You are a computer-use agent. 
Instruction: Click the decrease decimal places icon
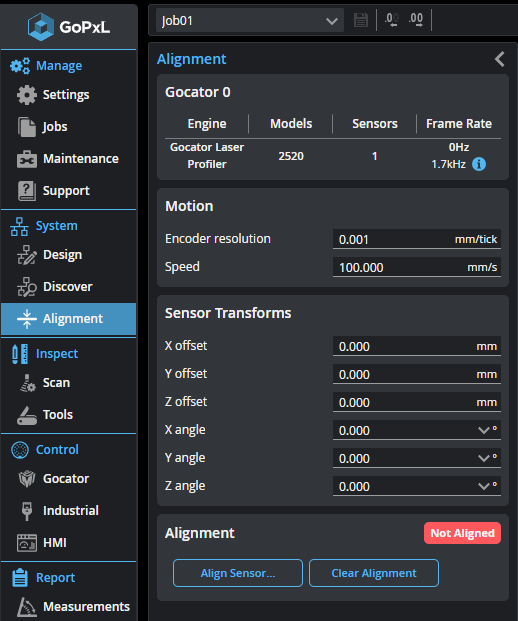pos(392,20)
